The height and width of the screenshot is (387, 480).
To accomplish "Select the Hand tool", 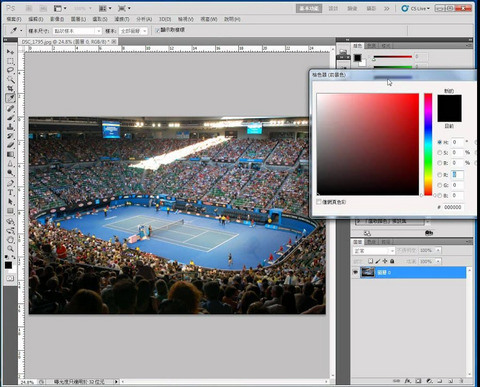I will click(10, 240).
